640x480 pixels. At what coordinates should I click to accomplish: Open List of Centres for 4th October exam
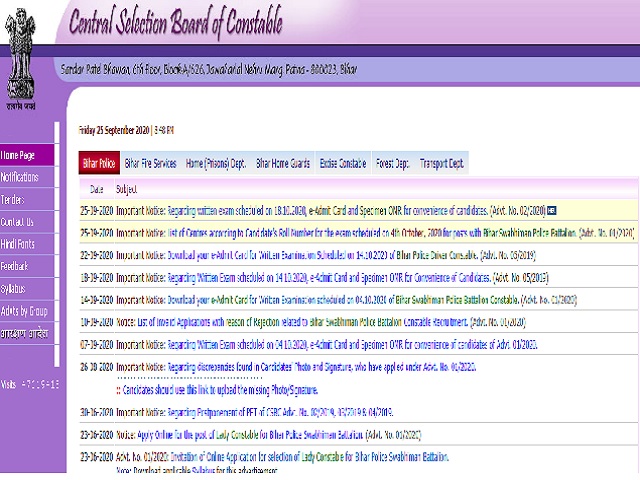coord(372,233)
